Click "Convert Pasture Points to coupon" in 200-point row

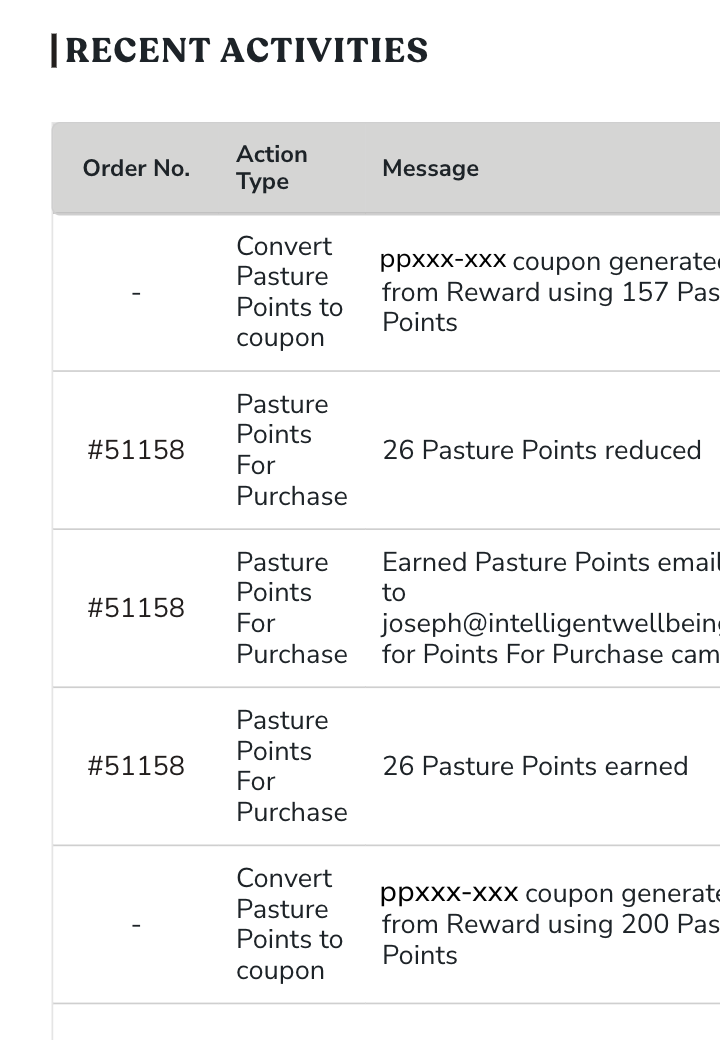pos(289,924)
